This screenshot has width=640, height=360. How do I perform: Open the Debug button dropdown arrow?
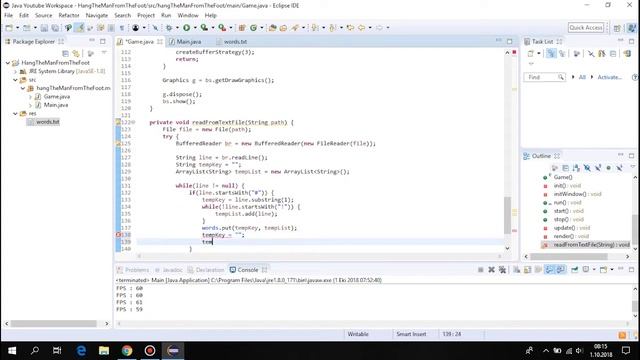[177, 28]
